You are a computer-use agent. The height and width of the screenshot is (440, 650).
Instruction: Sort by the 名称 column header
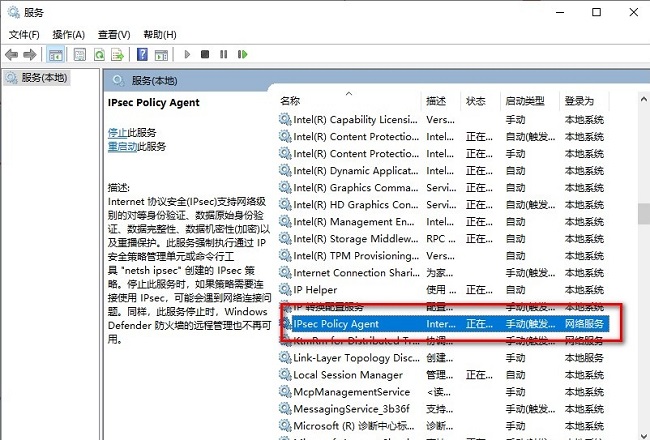pyautogui.click(x=349, y=101)
